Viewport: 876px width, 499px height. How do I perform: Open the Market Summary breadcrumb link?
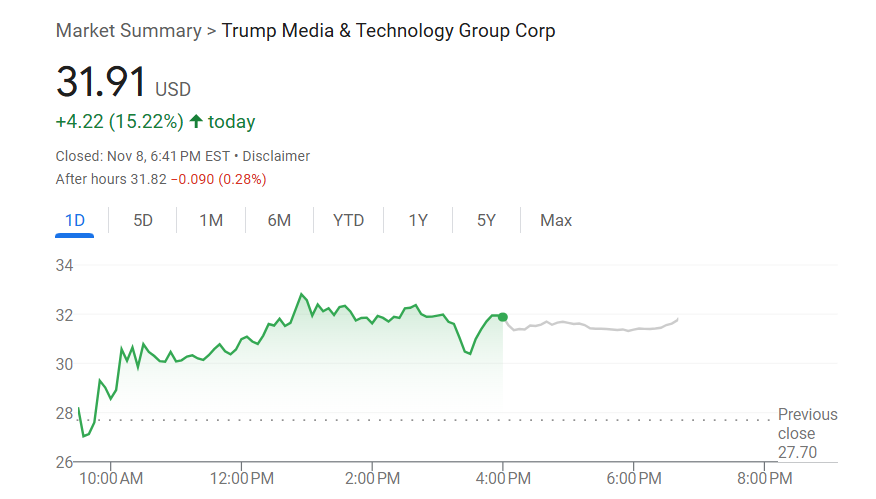coord(128,30)
